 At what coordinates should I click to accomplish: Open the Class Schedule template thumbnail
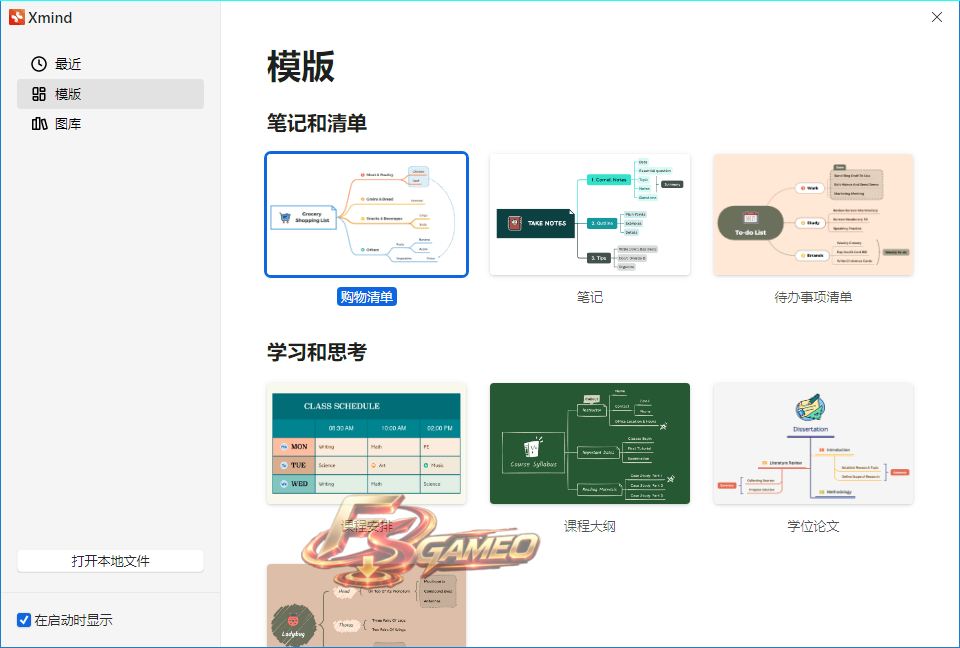[x=366, y=443]
